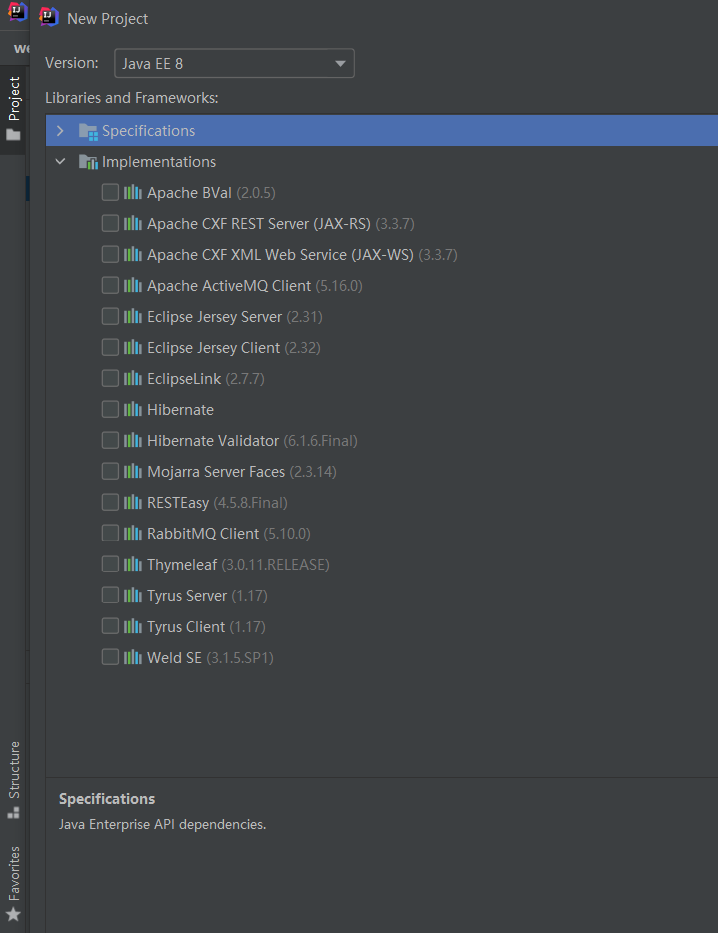Click the Tyrus Server library icon
718x933 pixels.
[133, 595]
